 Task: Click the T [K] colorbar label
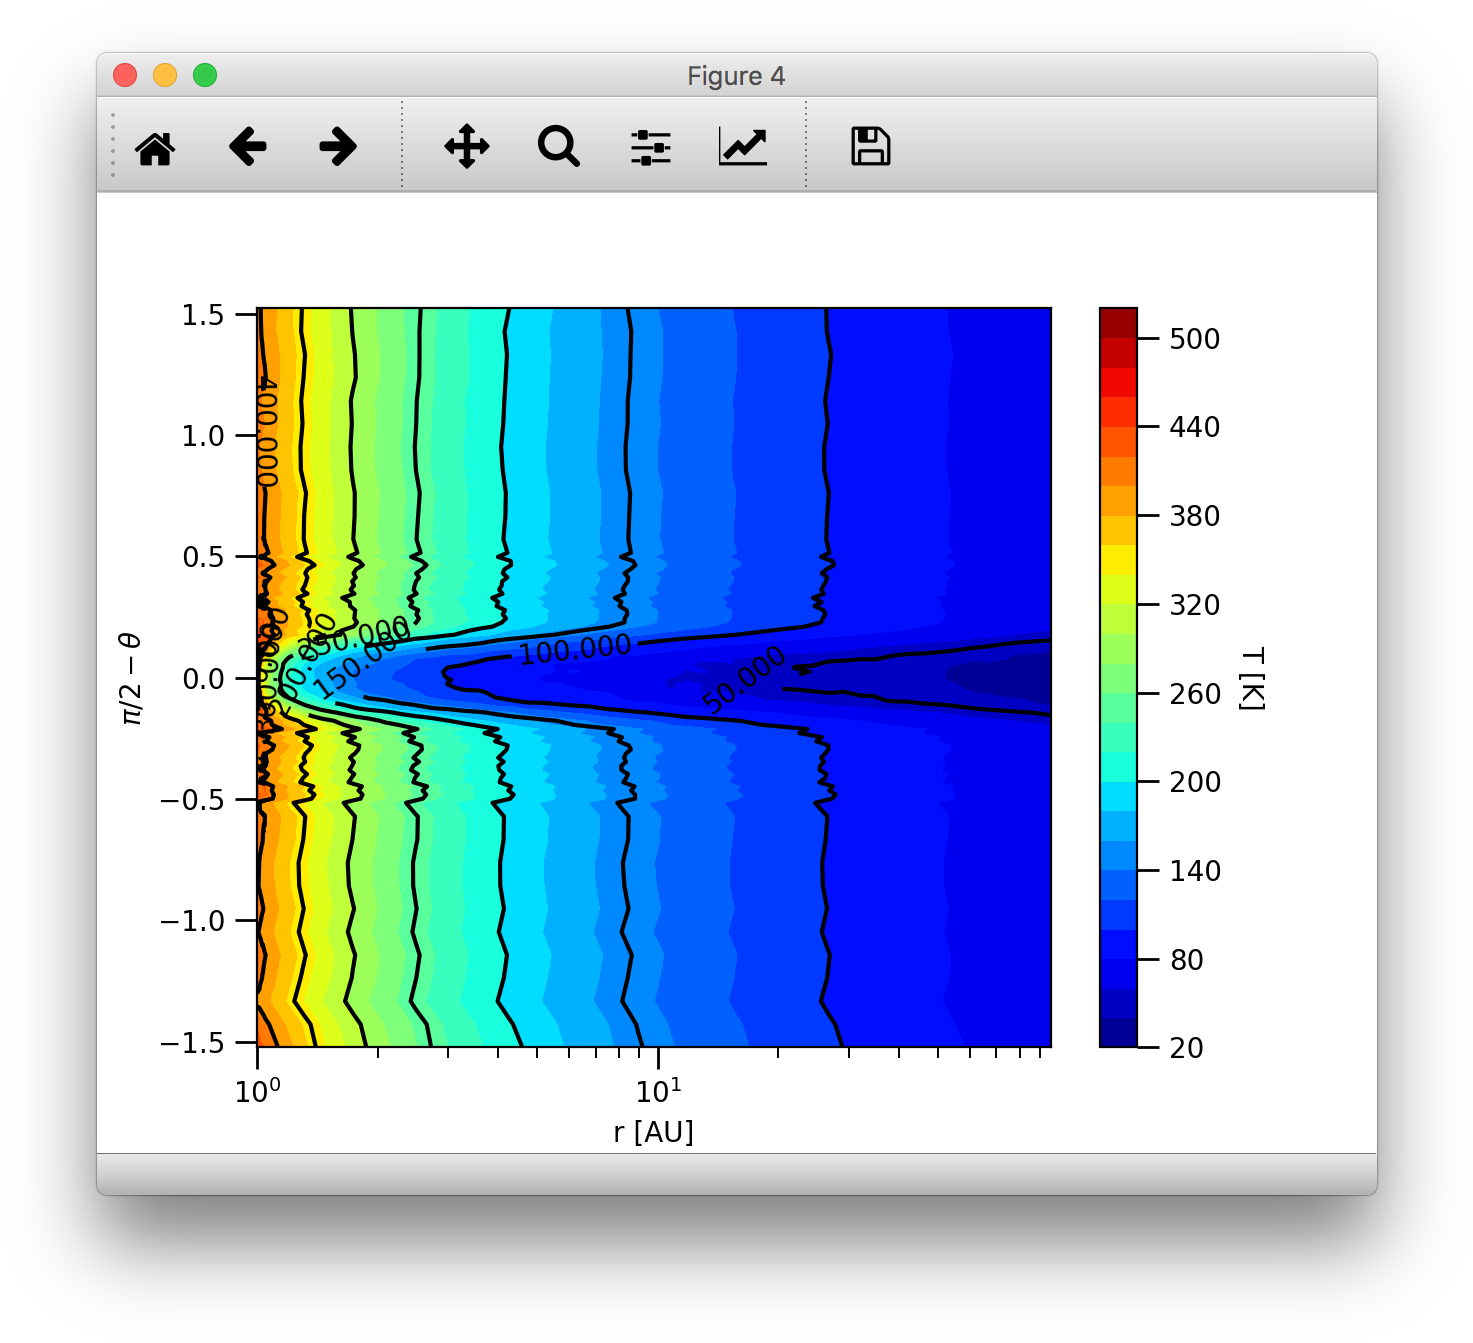(1252, 678)
